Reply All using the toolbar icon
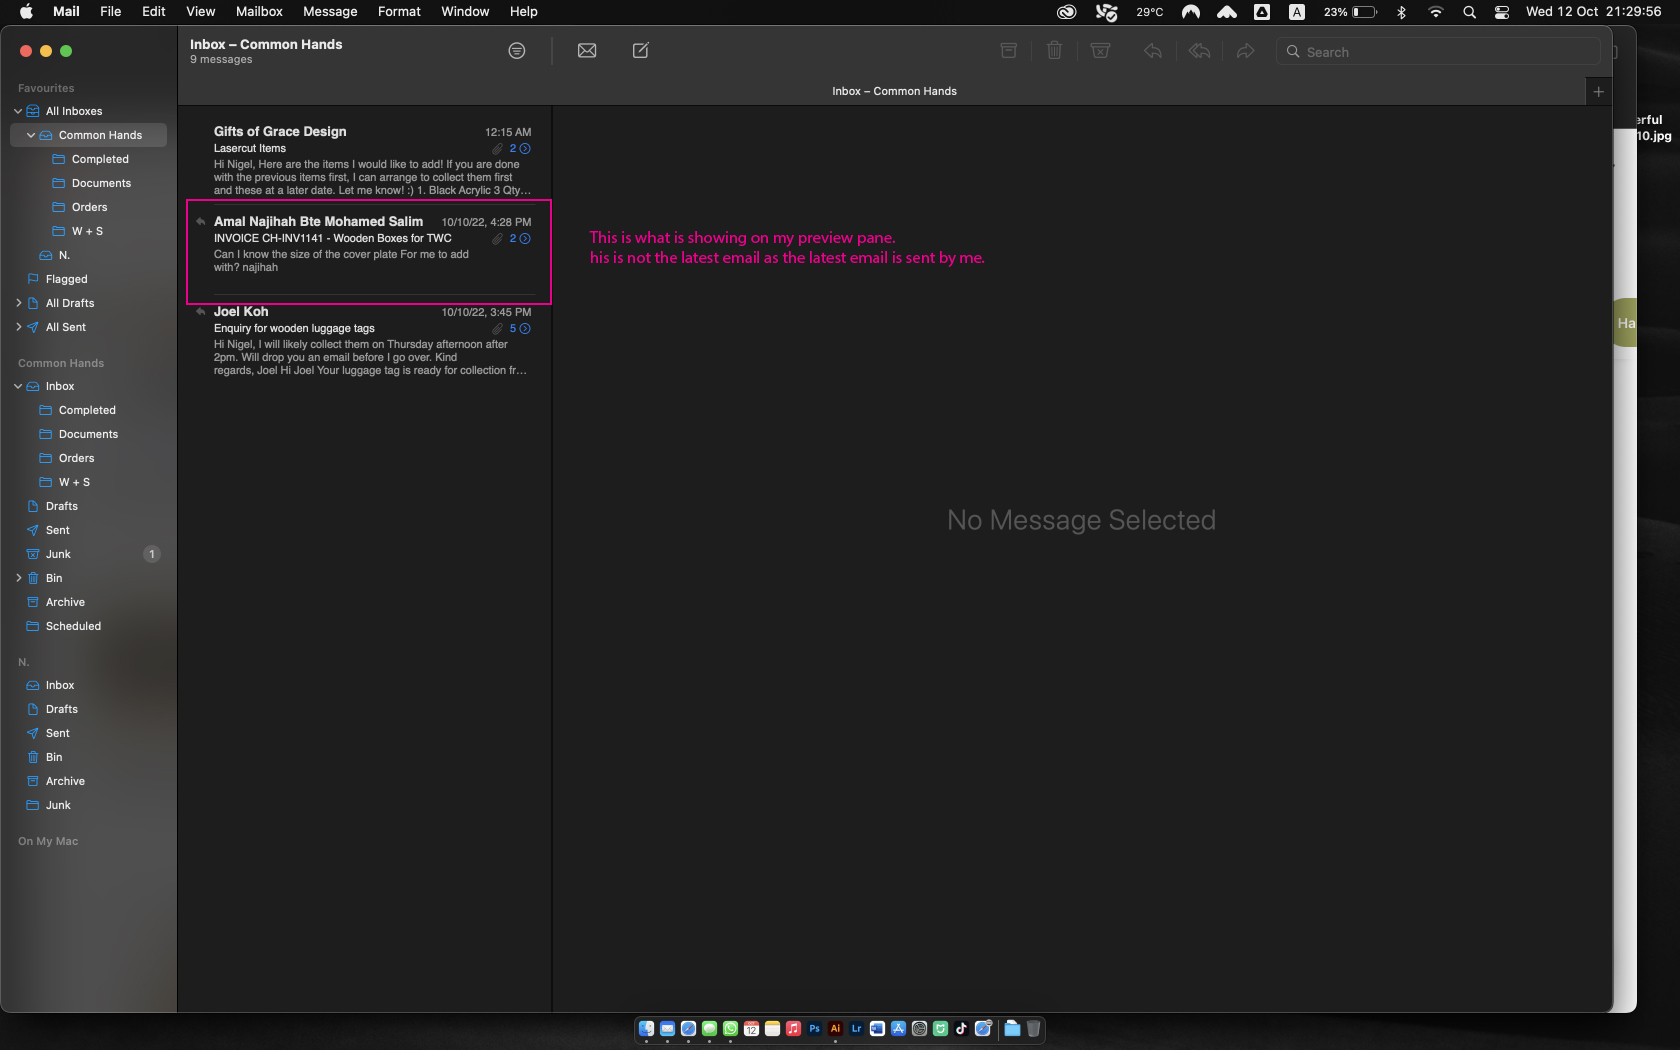Screen dimensions: 1680x1050 click(x=1199, y=50)
